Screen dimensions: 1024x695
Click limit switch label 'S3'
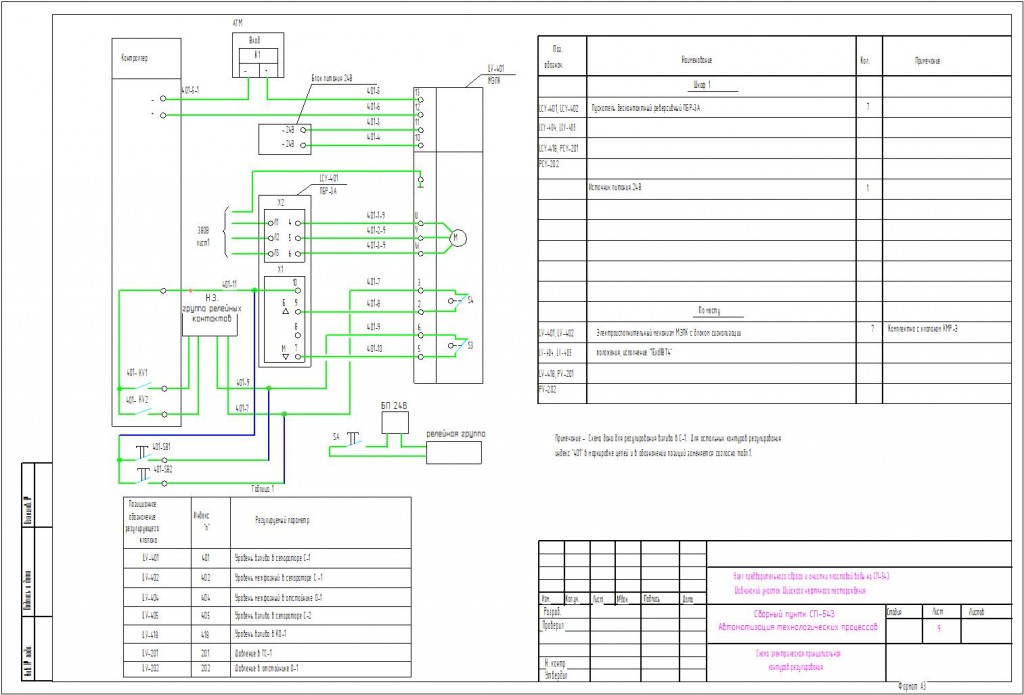click(470, 344)
